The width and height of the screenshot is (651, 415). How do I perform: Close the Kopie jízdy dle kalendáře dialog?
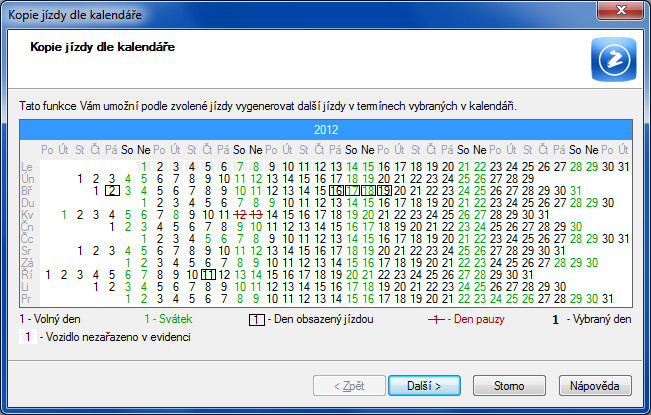tap(621, 10)
